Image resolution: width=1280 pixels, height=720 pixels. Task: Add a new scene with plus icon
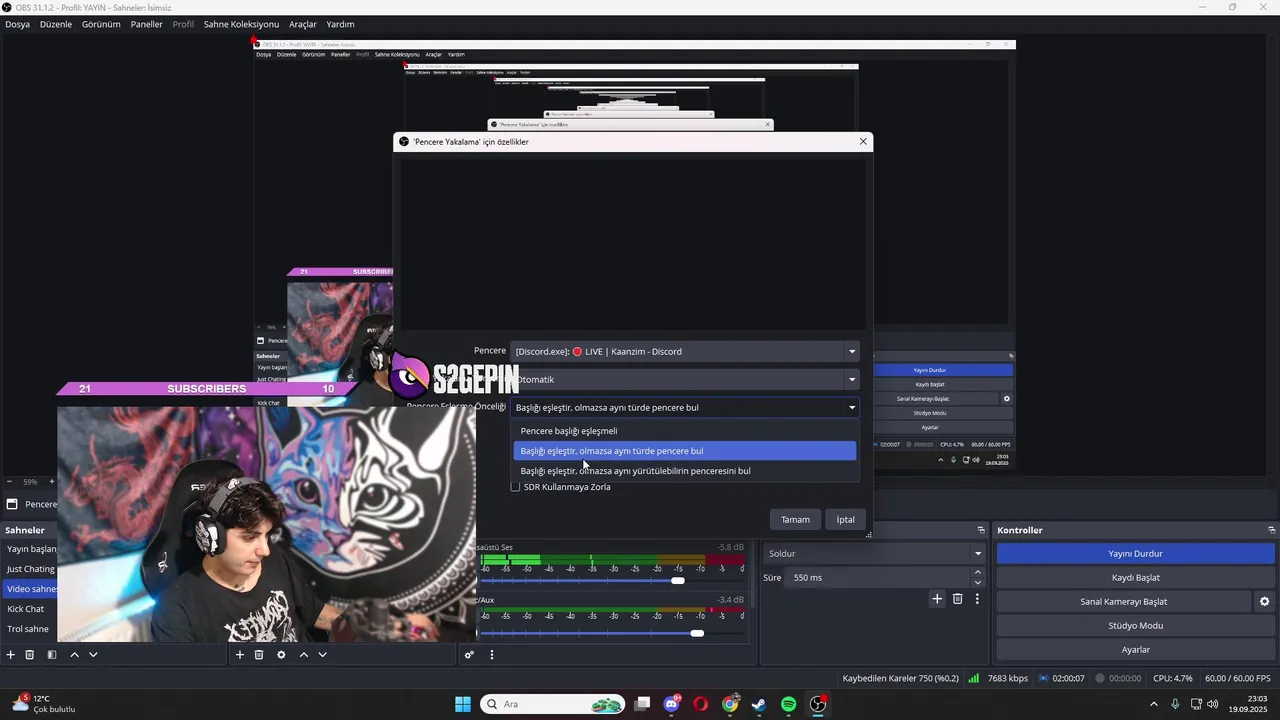click(11, 655)
